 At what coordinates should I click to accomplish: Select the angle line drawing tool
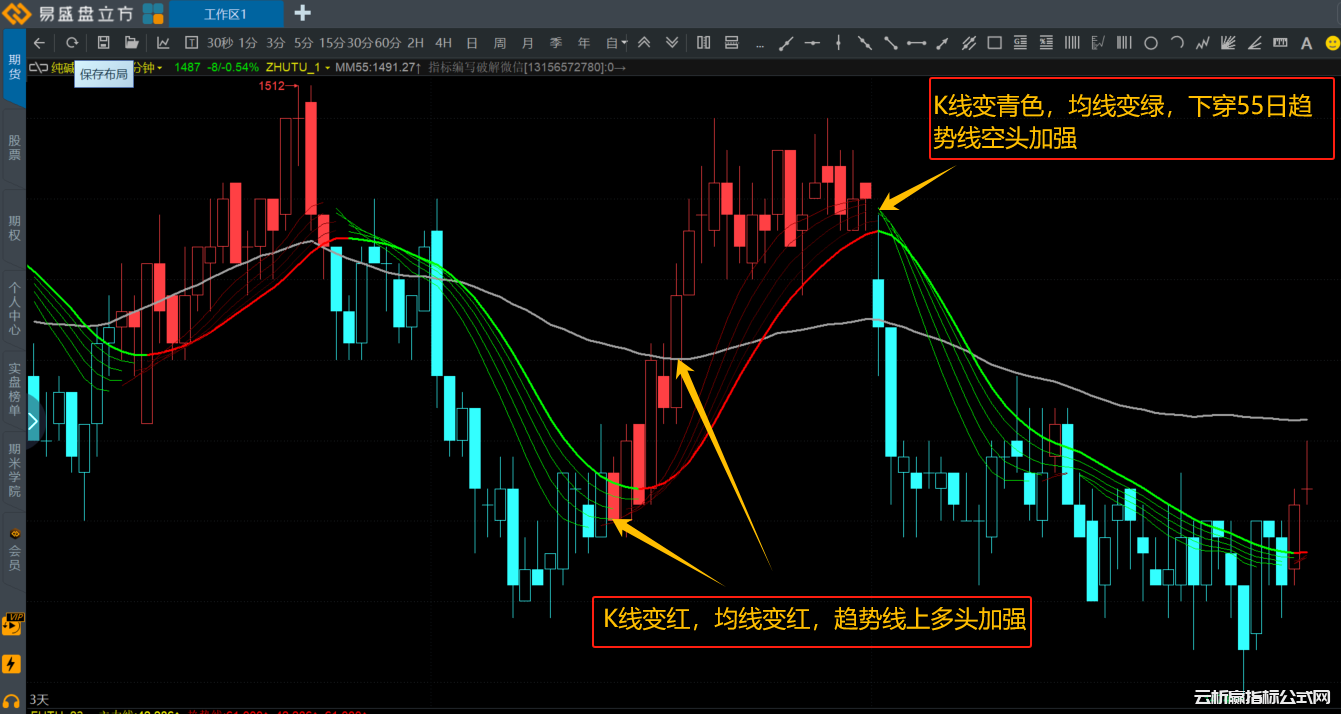click(1255, 43)
